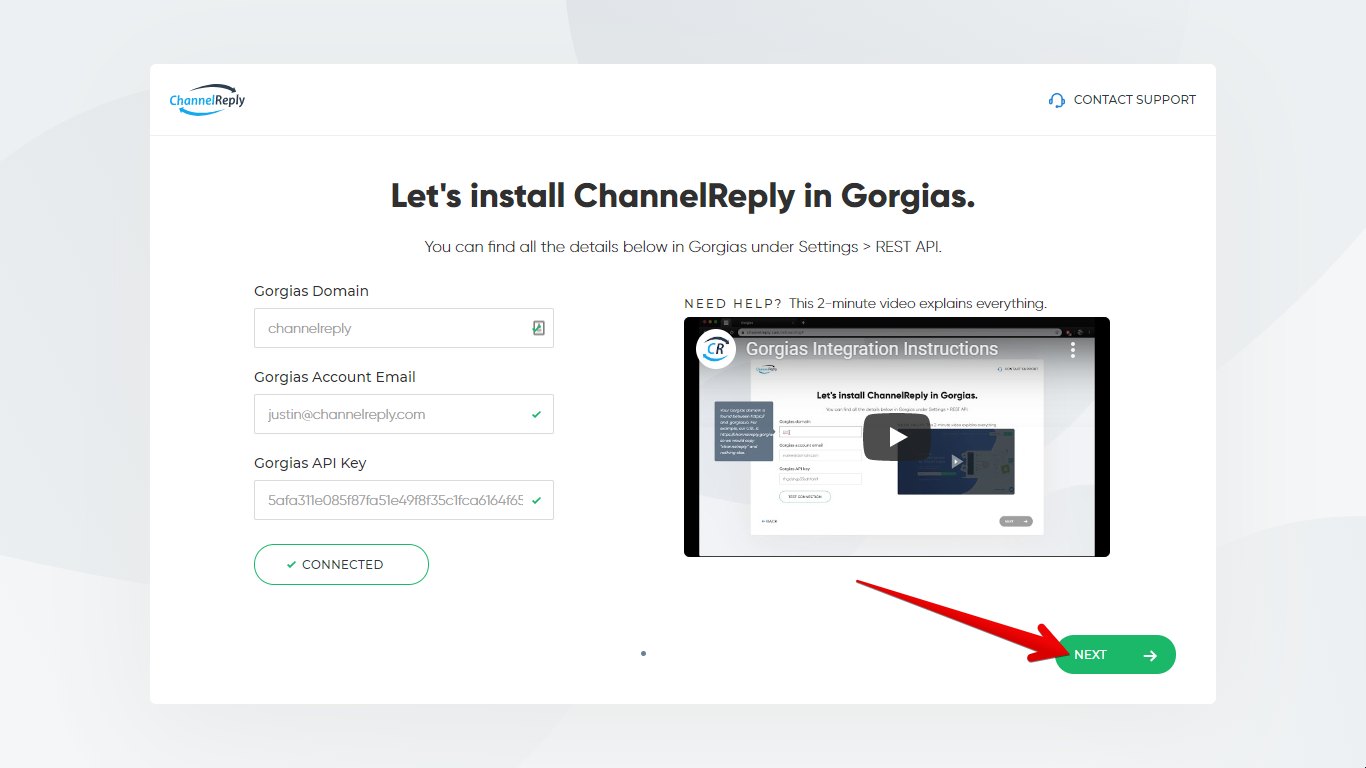1366x768 pixels.
Task: Focus the Gorgias API Key field
Action: (404, 500)
